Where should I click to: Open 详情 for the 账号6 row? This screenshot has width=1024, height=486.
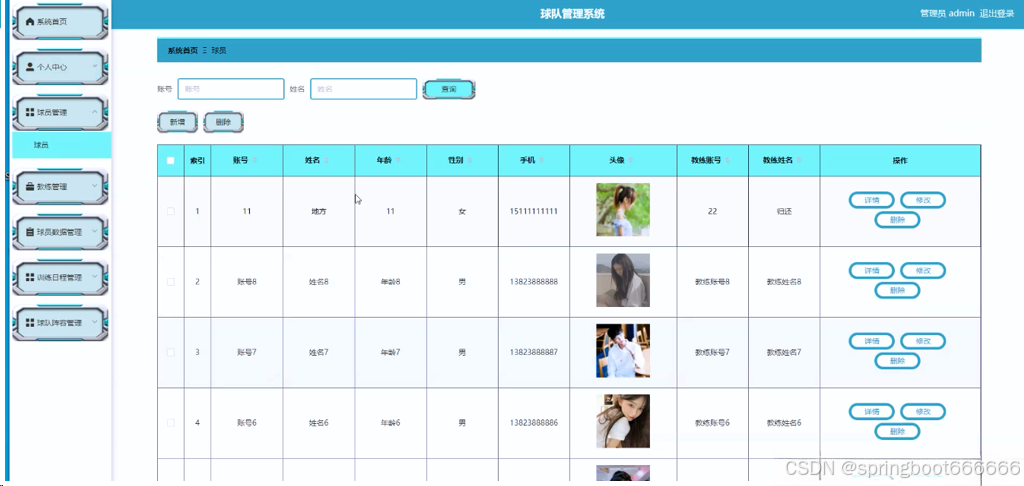coord(871,412)
